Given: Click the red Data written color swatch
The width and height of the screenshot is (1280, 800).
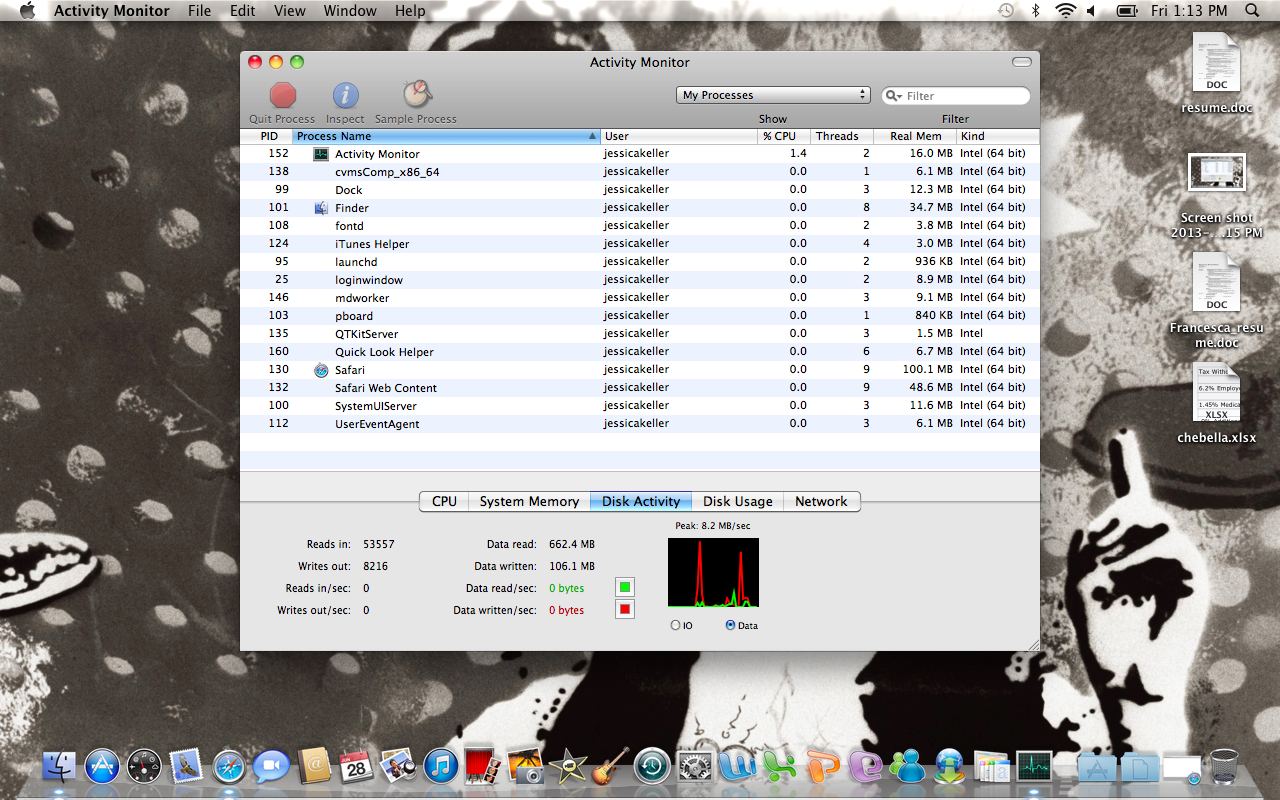Looking at the screenshot, I should [625, 609].
